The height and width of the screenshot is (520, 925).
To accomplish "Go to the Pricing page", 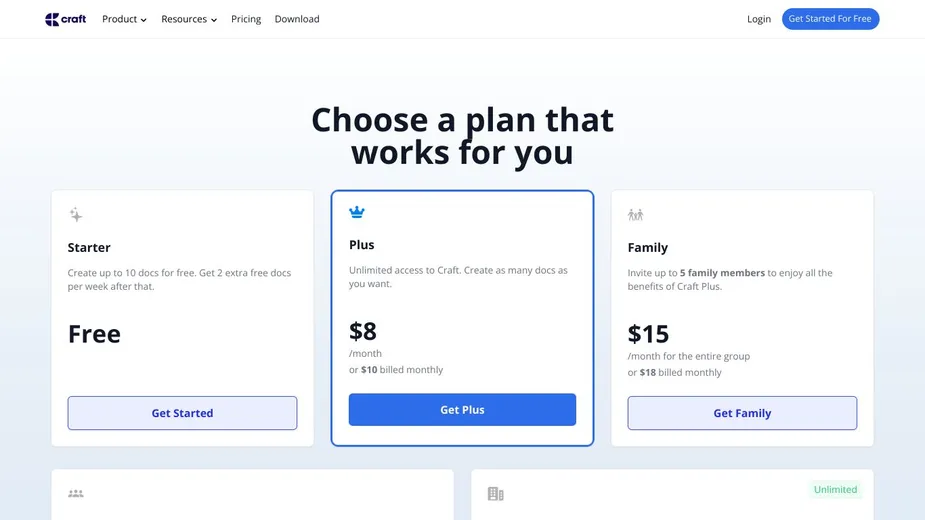I will click(246, 19).
